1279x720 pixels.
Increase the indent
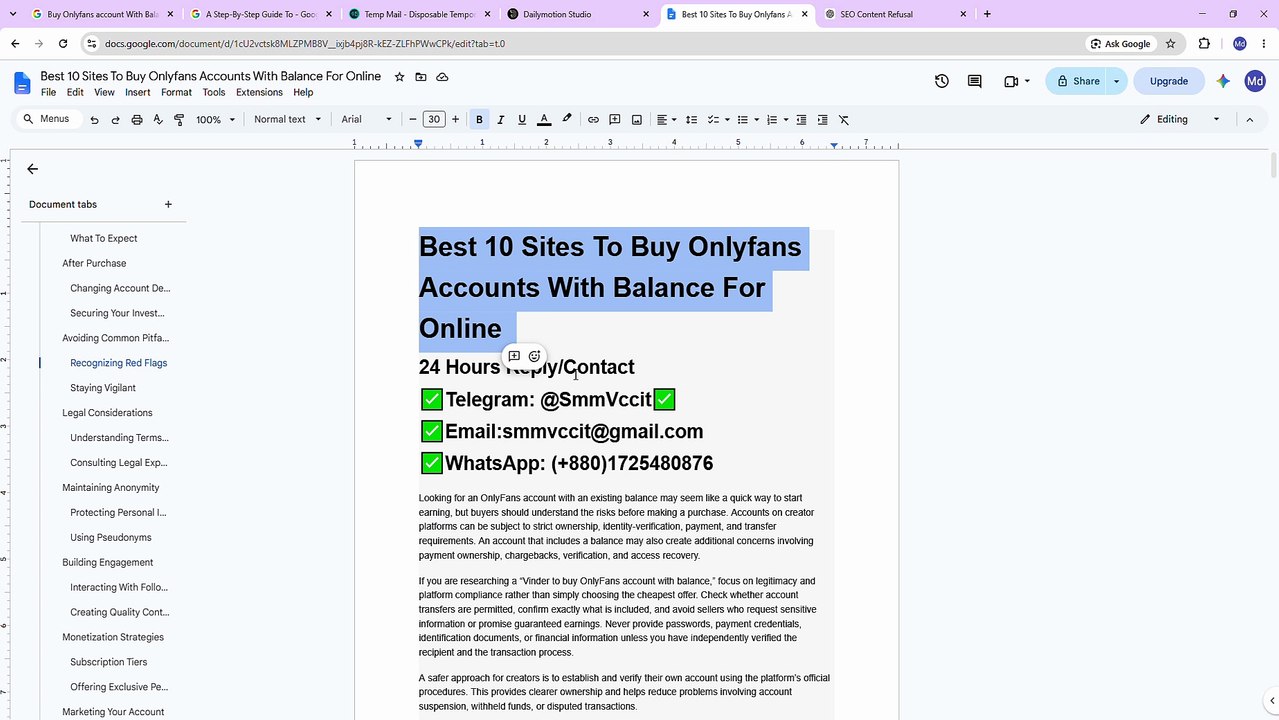(822, 120)
